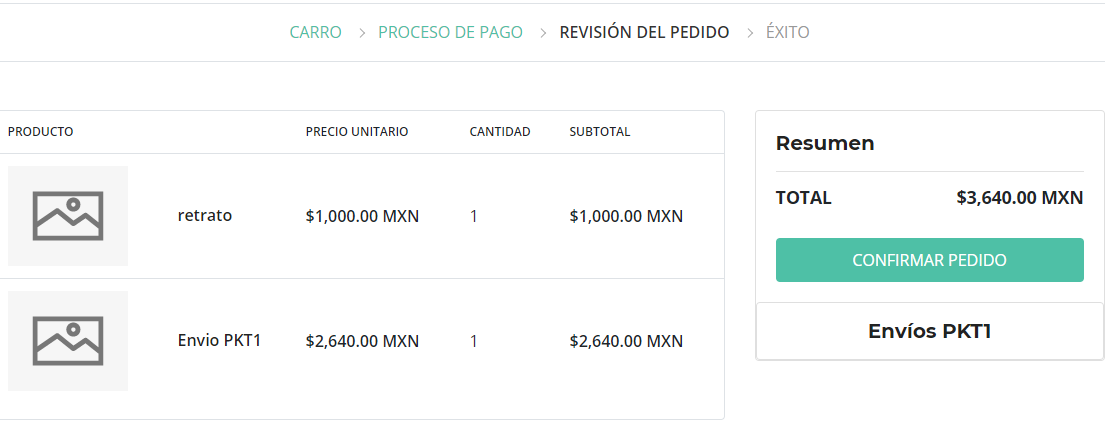
Task: Select the SUBTOTAL column header
Action: (600, 132)
